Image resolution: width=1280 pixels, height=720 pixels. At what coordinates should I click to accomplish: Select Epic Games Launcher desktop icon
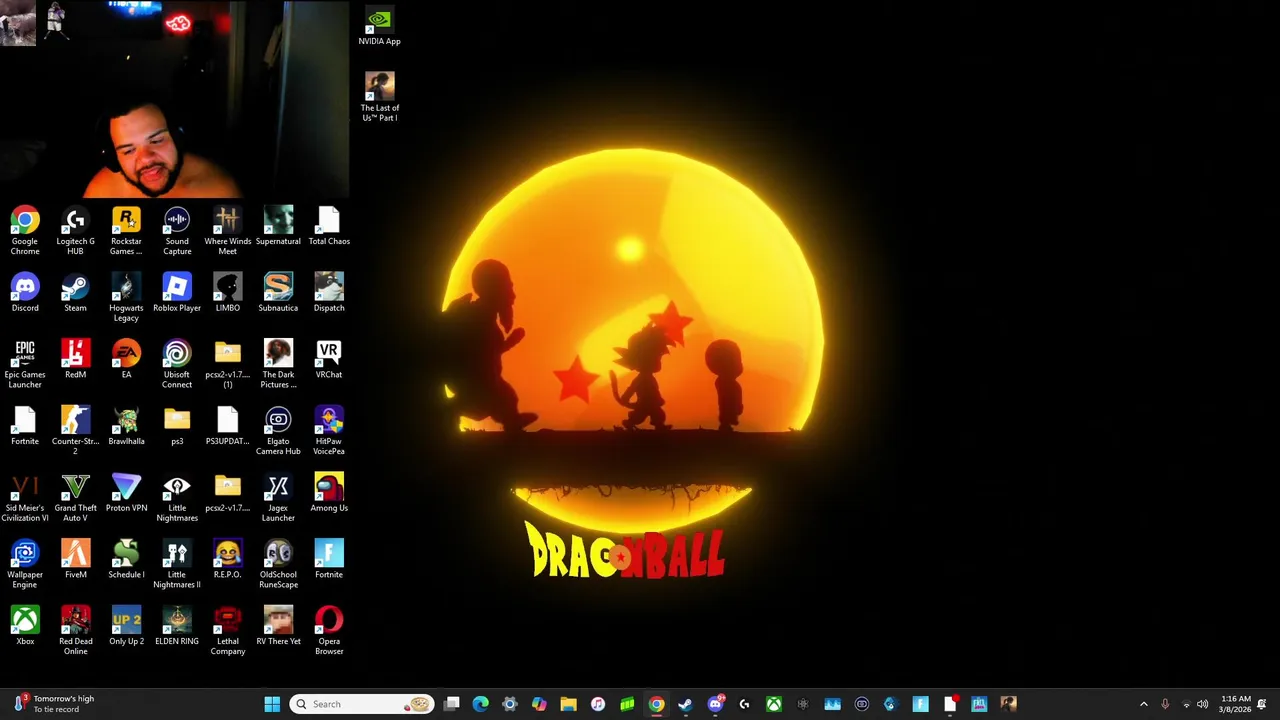coord(25,364)
